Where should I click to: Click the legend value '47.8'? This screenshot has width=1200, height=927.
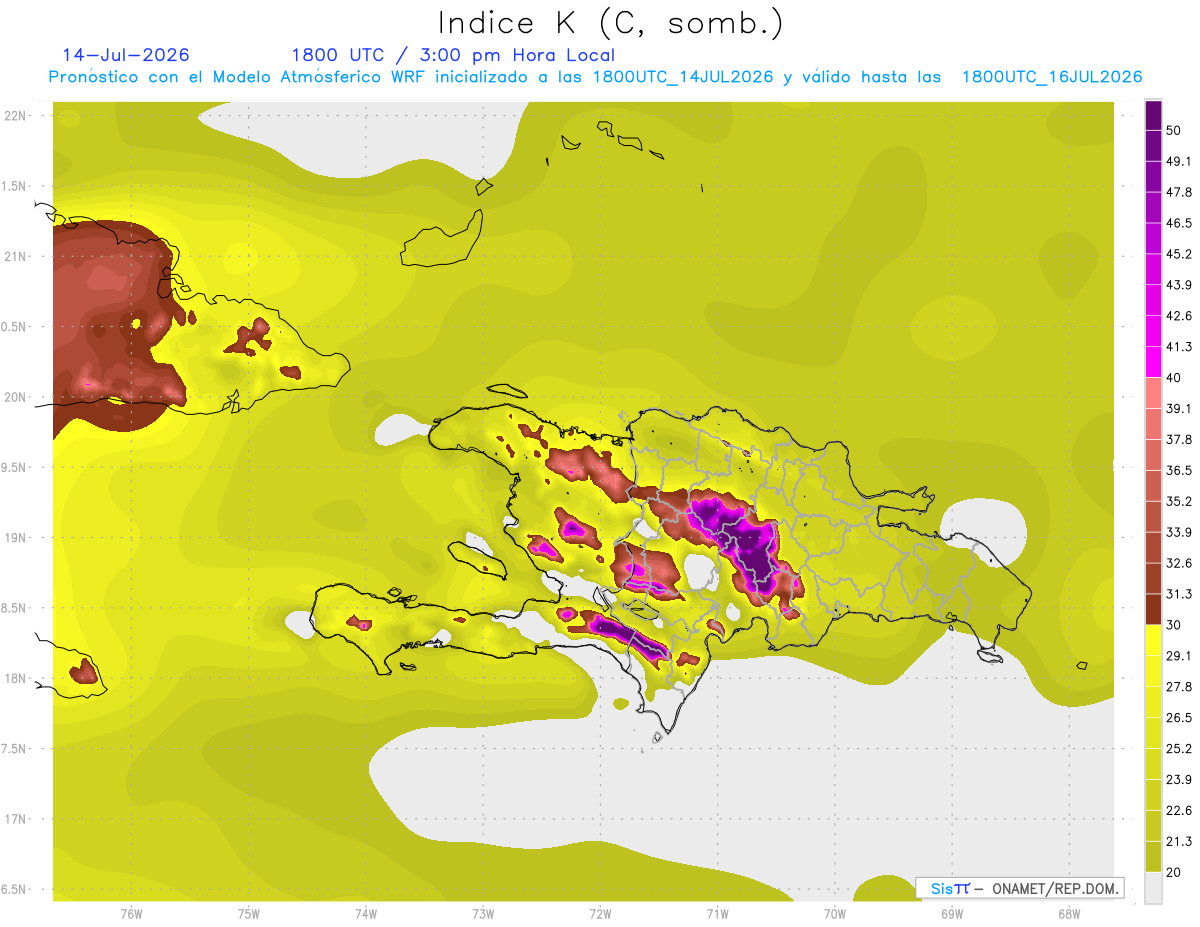point(1180,192)
